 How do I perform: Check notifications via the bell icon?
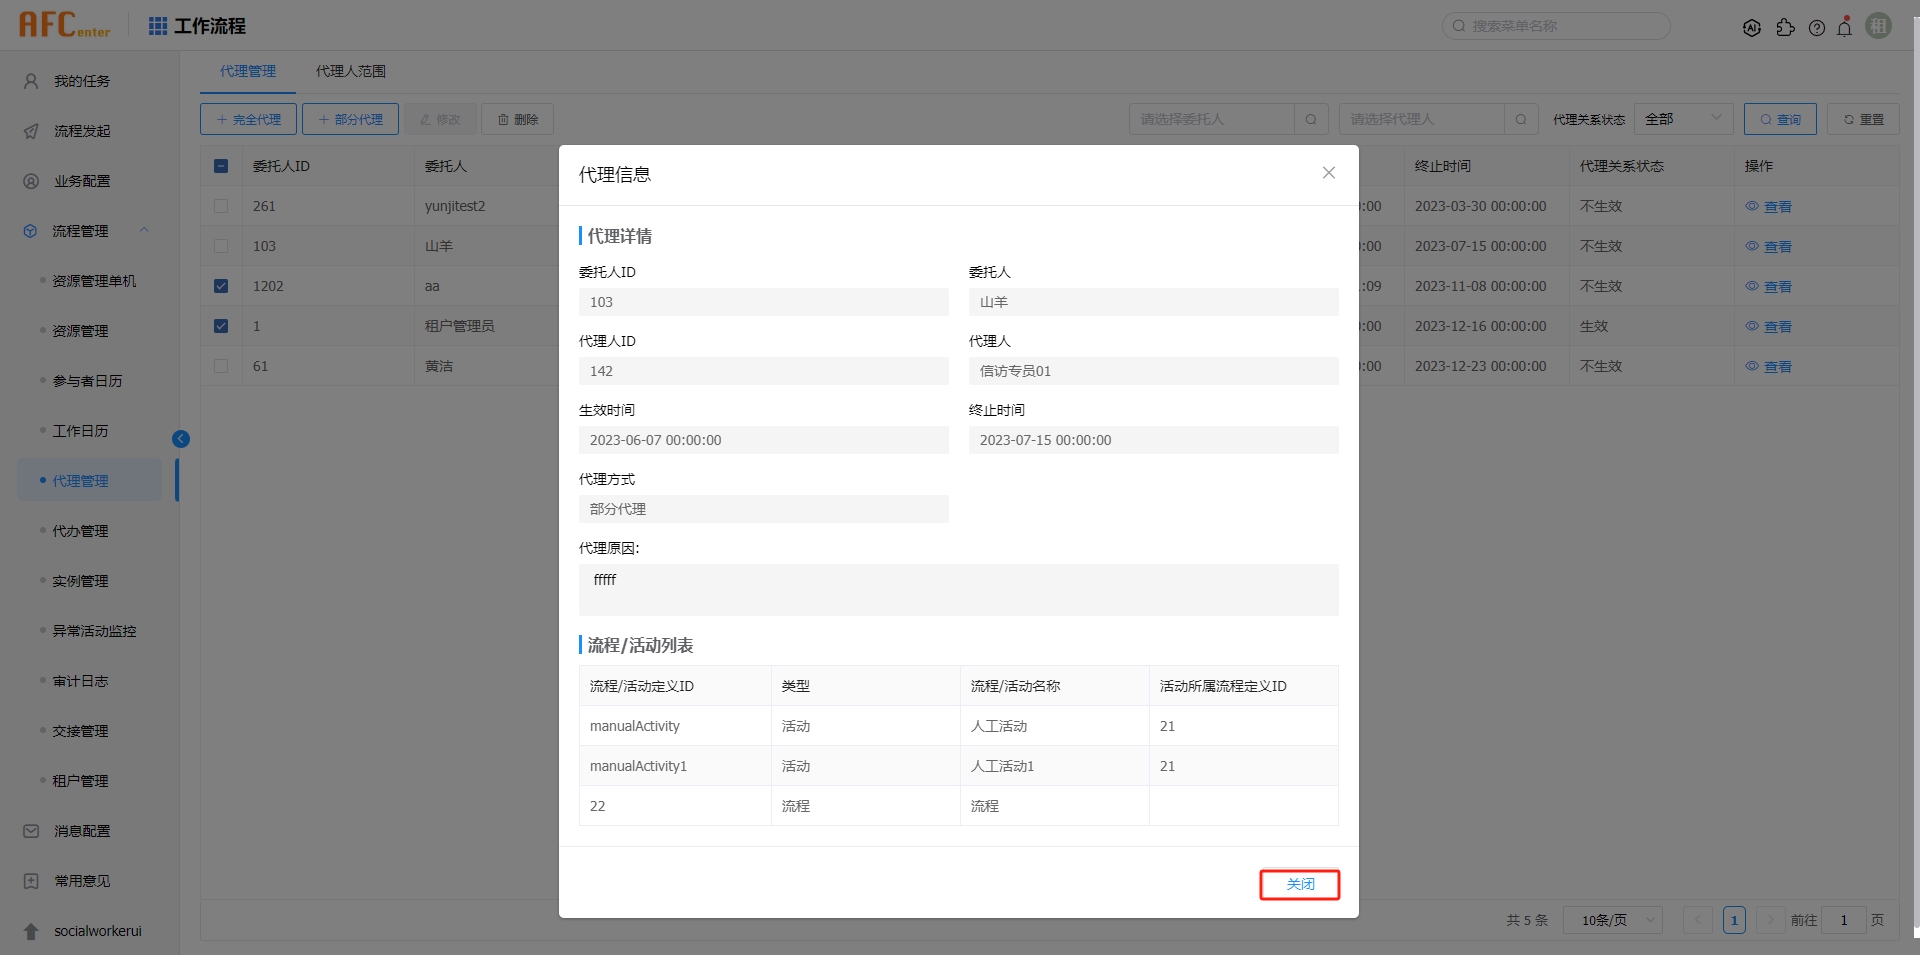point(1845,27)
